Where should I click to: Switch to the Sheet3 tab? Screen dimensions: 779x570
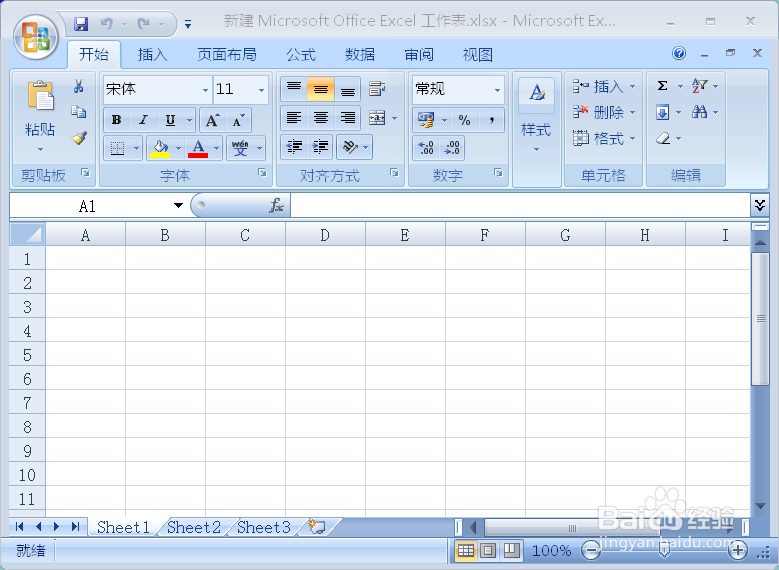point(264,527)
